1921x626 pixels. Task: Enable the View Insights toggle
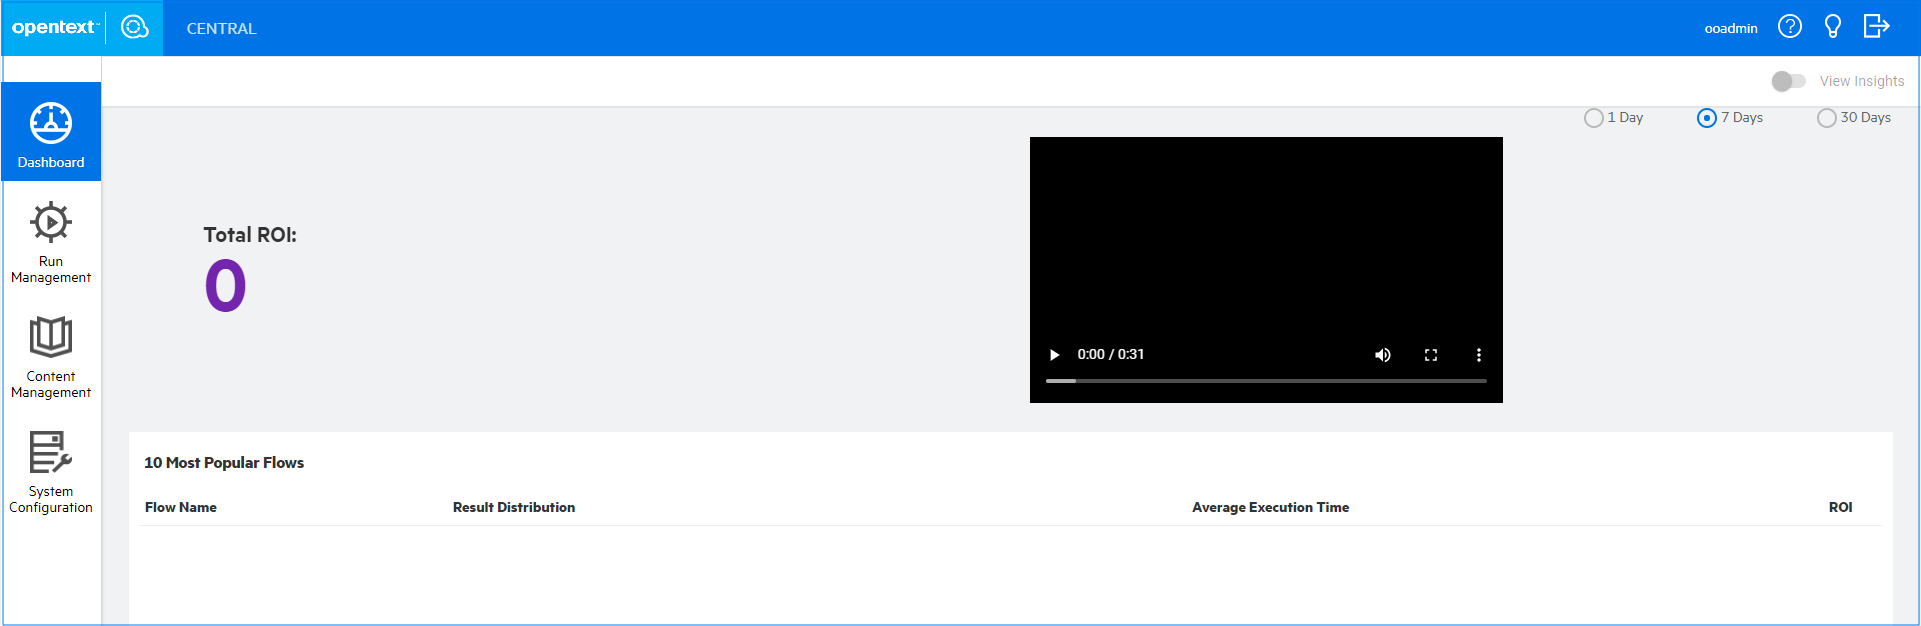coord(1788,81)
